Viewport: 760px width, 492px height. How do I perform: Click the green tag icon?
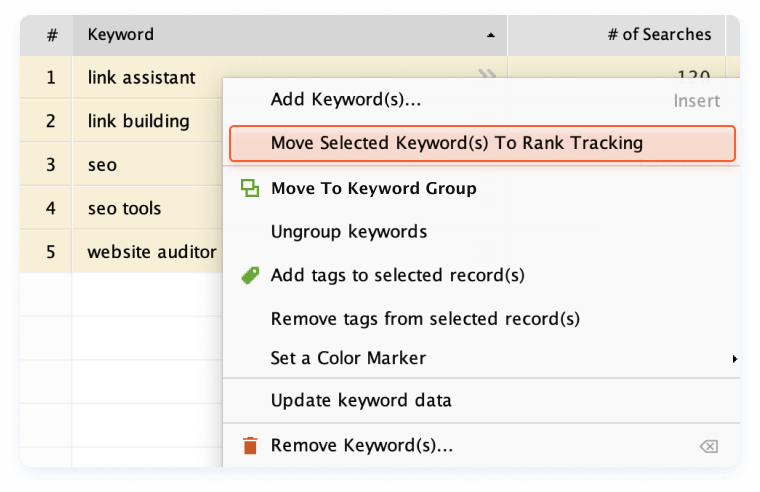point(250,275)
